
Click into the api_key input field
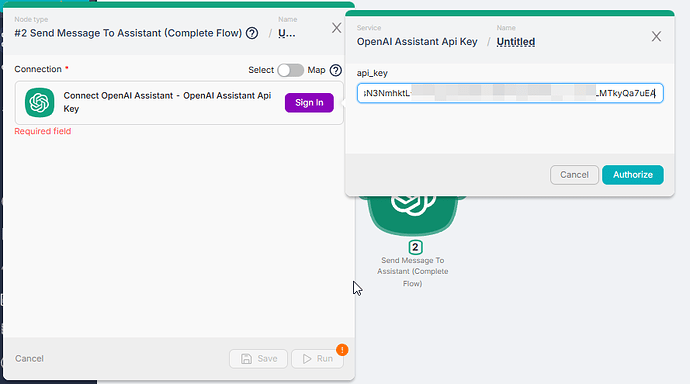coord(510,93)
